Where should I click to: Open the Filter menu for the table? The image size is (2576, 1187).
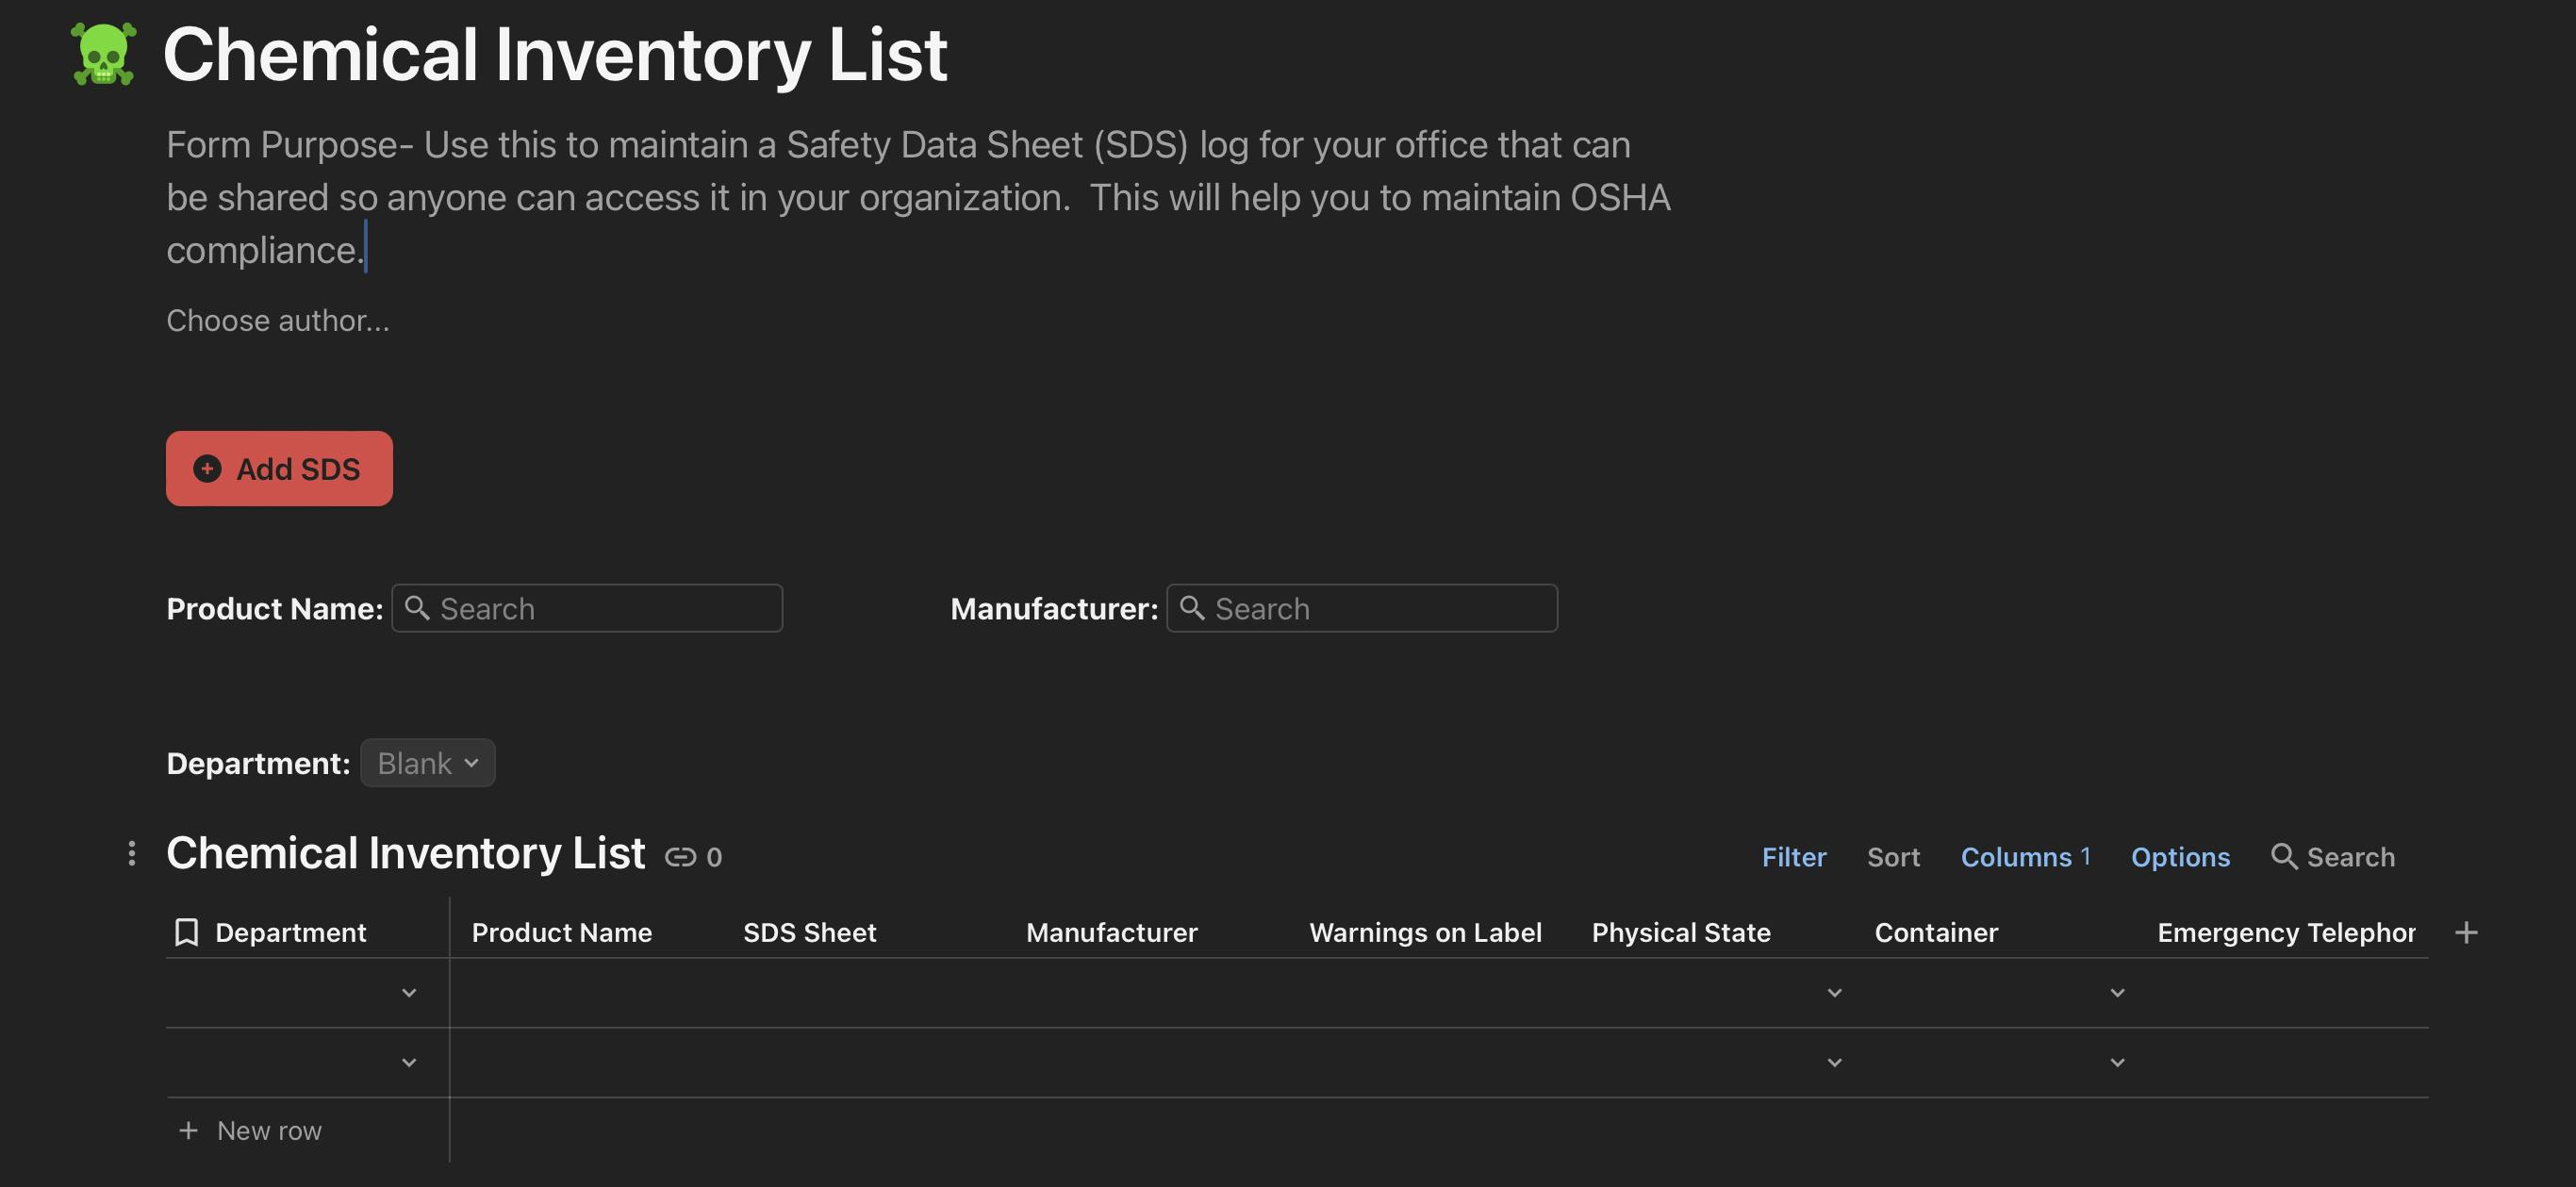point(1794,857)
